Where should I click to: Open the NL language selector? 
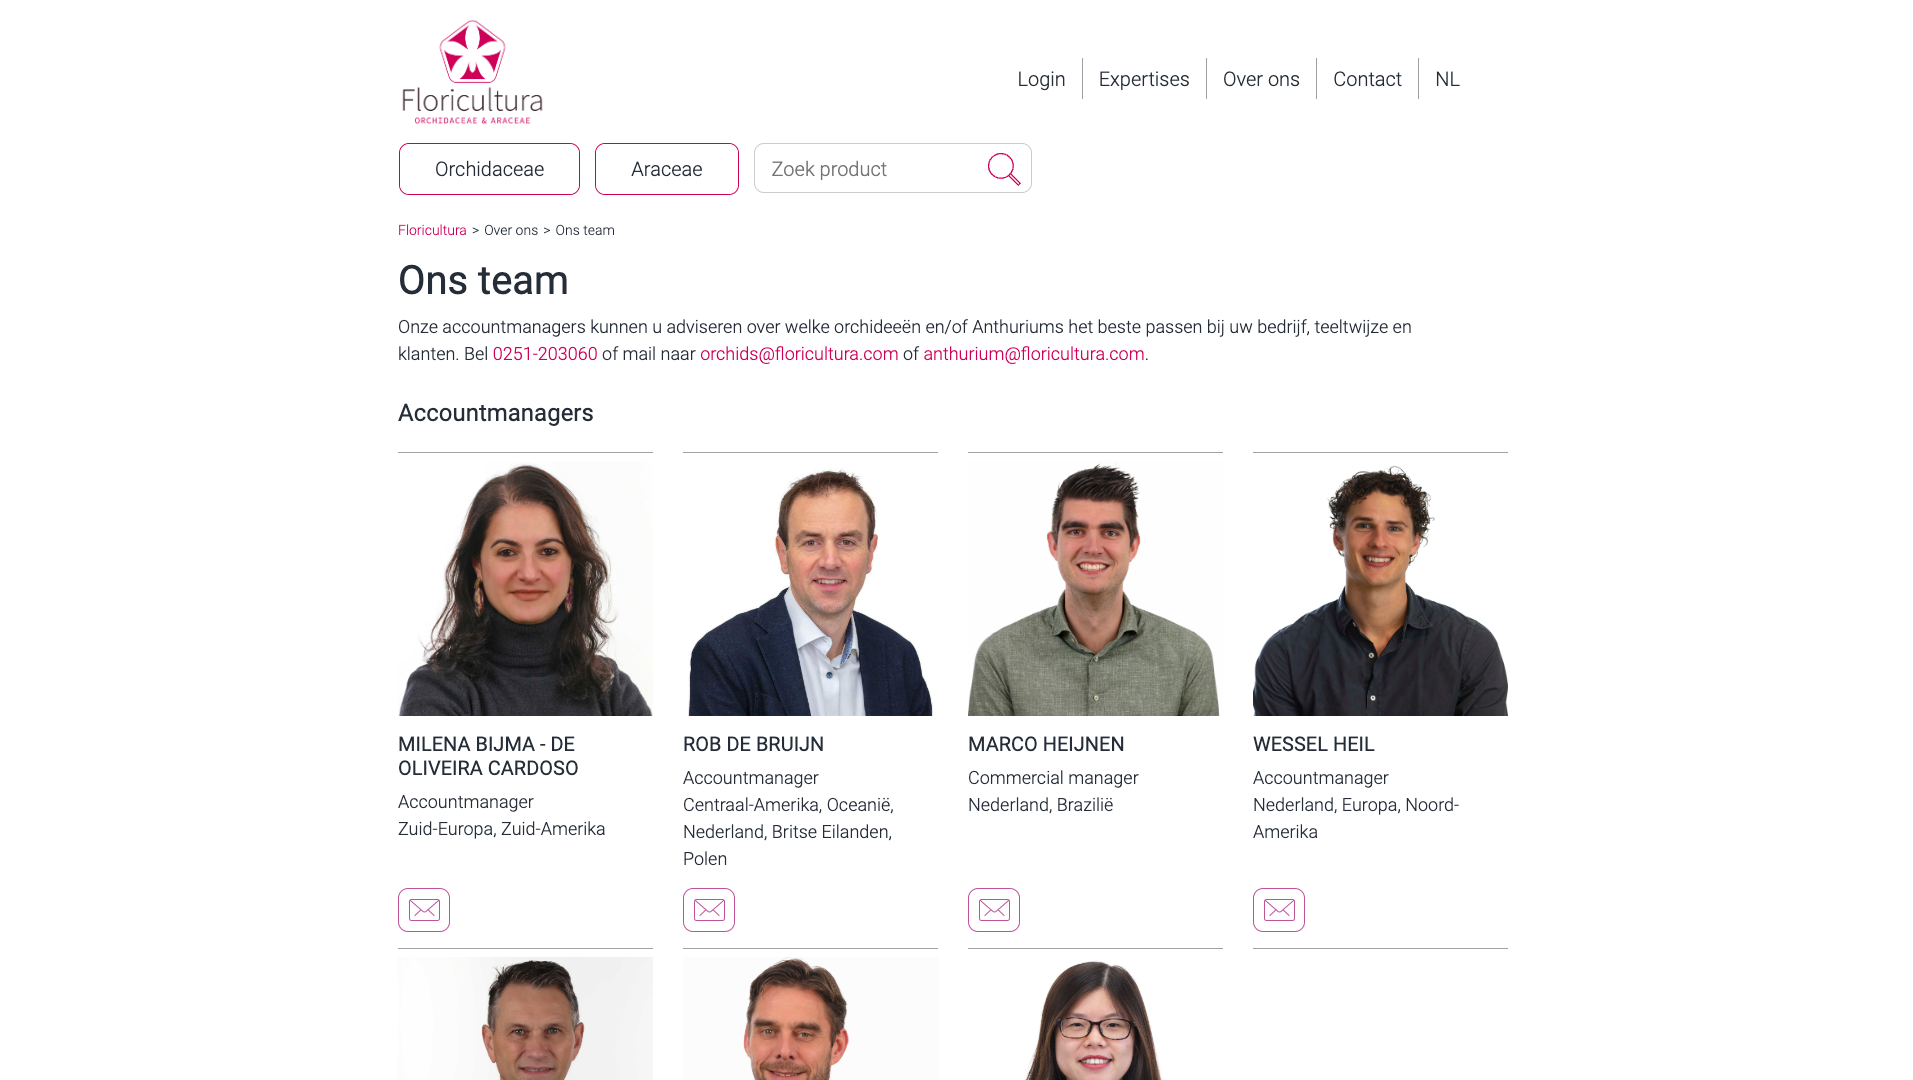1447,79
